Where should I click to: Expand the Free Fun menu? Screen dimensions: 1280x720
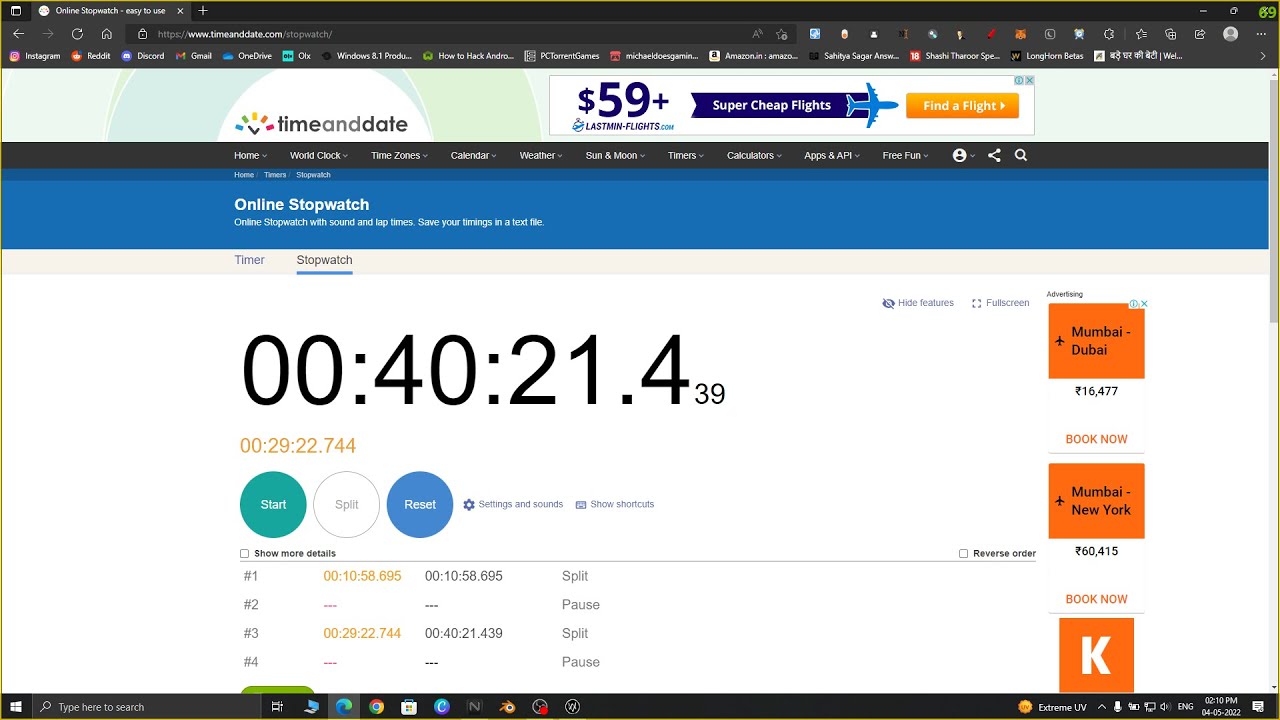tap(905, 156)
